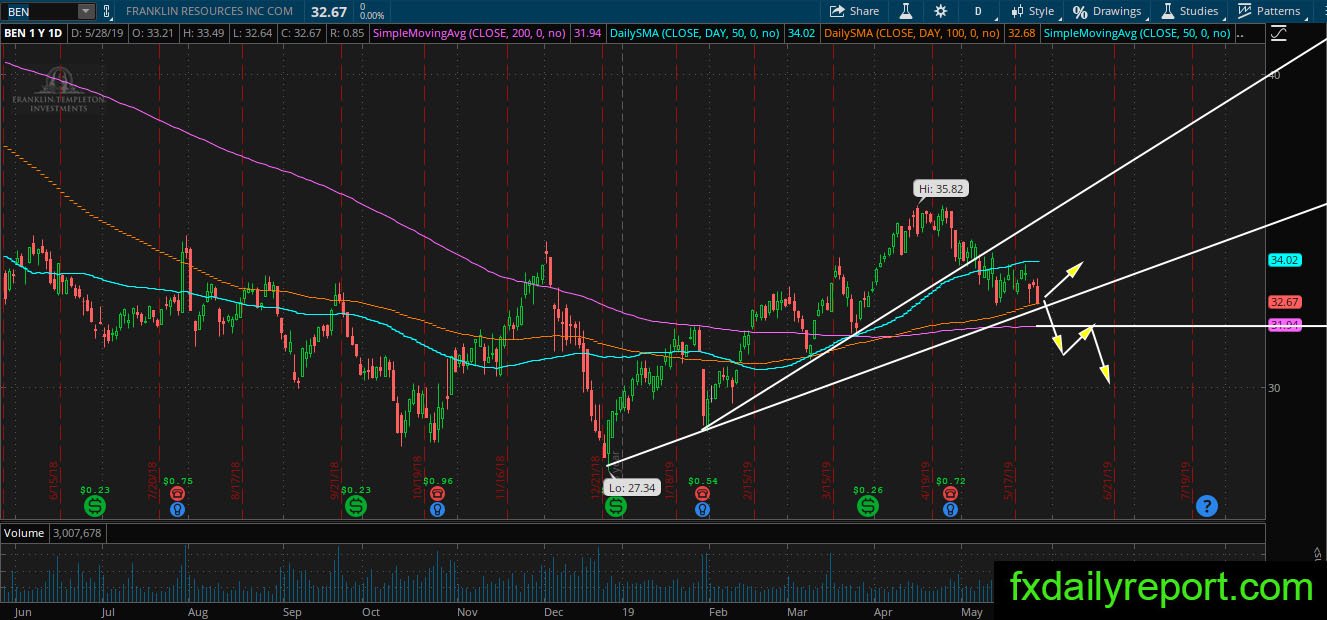Click the 34.02 cyan price axis label
1327x620 pixels.
[x=1284, y=260]
